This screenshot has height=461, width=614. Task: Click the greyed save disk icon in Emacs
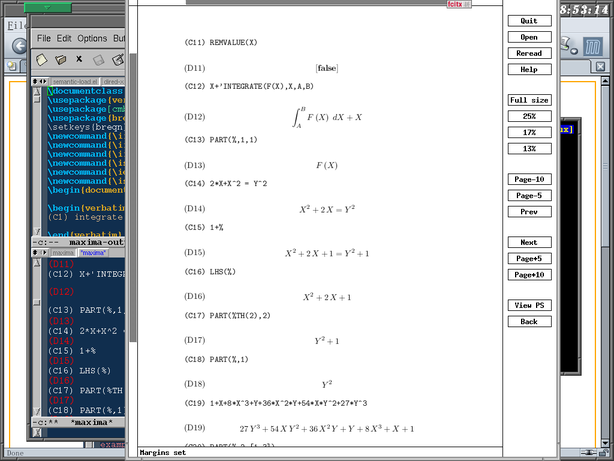click(x=98, y=60)
